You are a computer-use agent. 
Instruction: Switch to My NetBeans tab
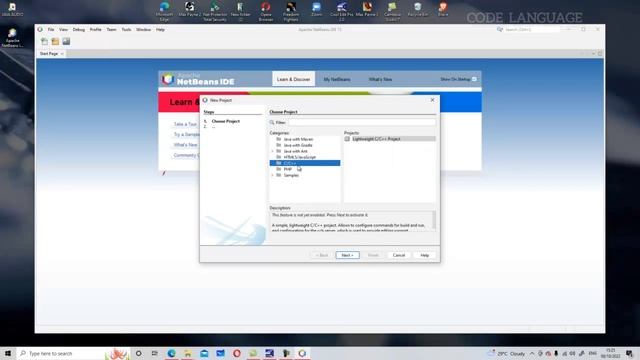[x=337, y=79]
